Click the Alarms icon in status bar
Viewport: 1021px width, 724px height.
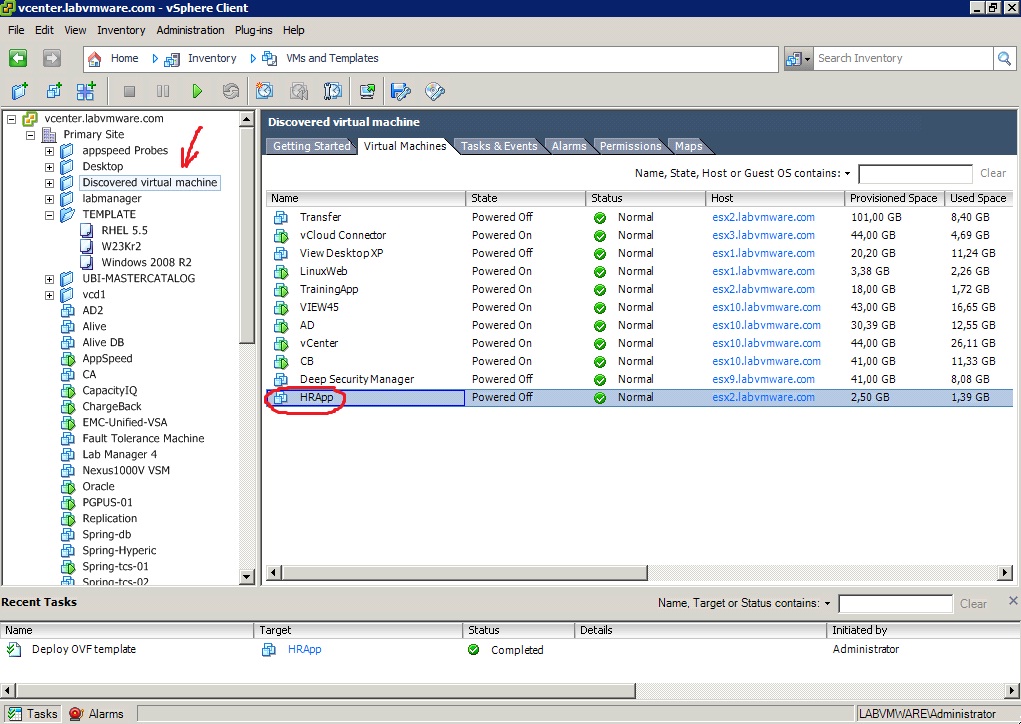(76, 714)
